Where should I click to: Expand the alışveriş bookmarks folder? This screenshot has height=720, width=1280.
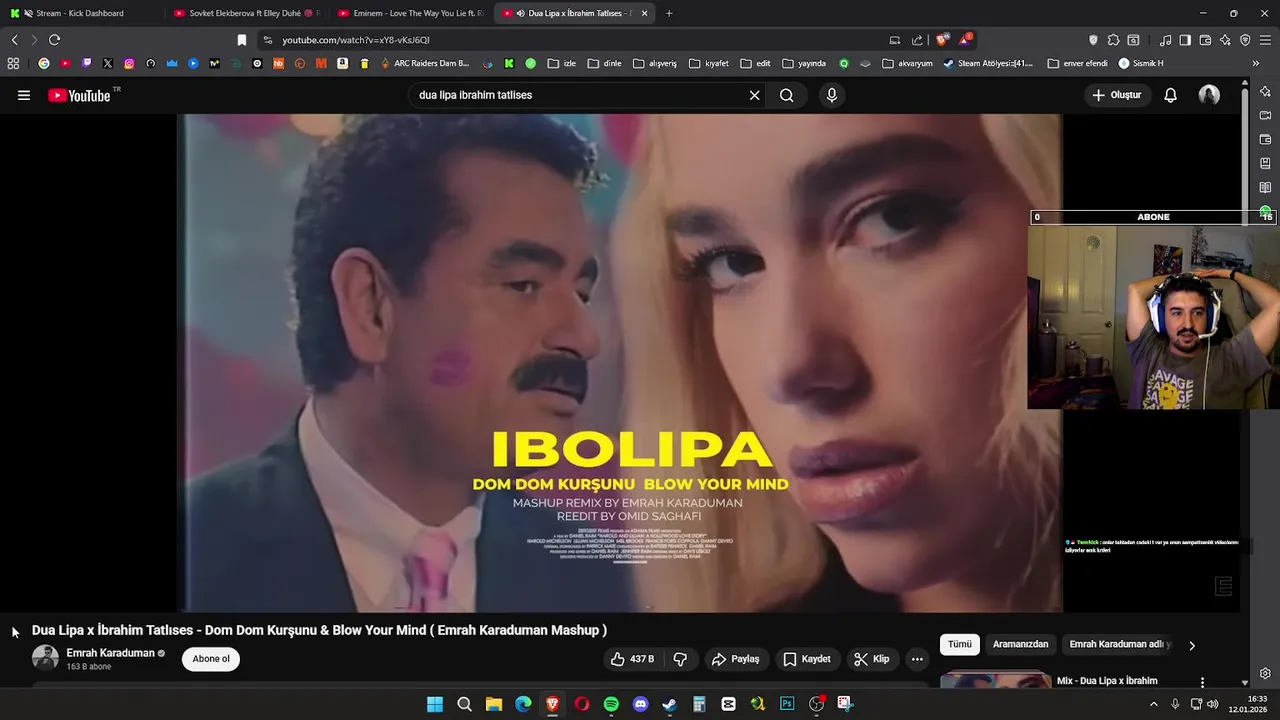click(655, 63)
